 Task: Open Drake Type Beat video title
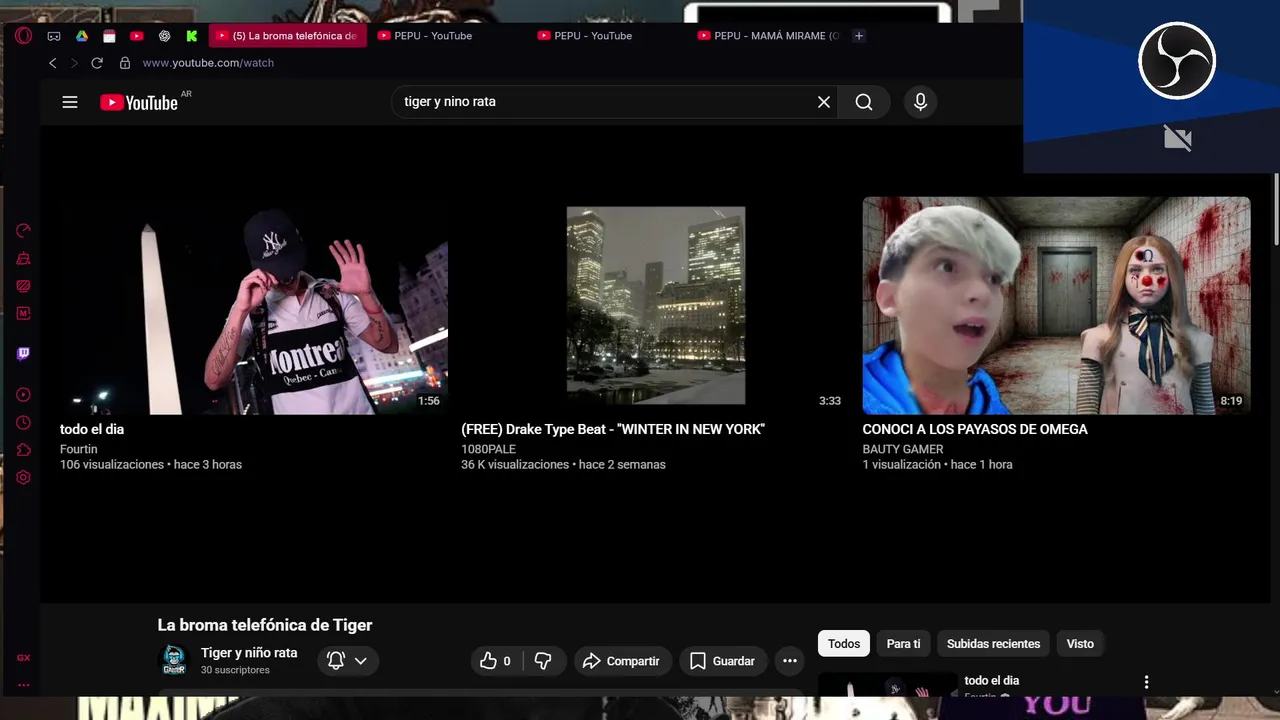(613, 429)
